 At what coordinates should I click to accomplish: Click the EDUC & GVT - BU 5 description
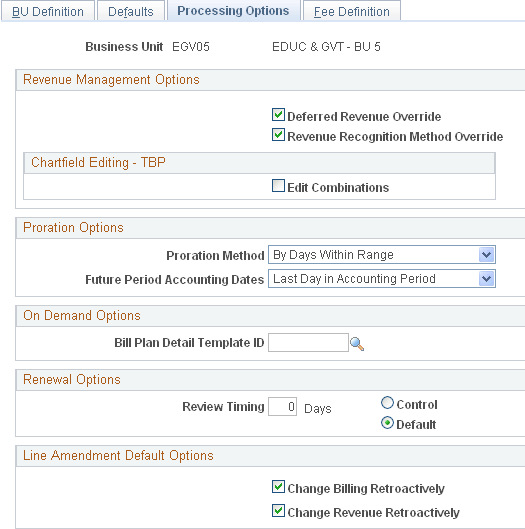tap(326, 47)
